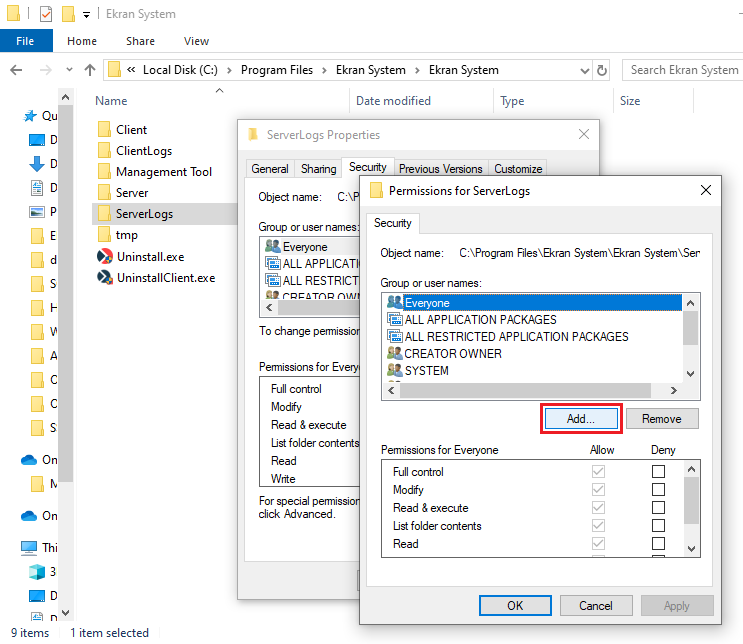This screenshot has width=743, height=644.
Task: Switch to the Previous Versions tab
Action: click(441, 169)
